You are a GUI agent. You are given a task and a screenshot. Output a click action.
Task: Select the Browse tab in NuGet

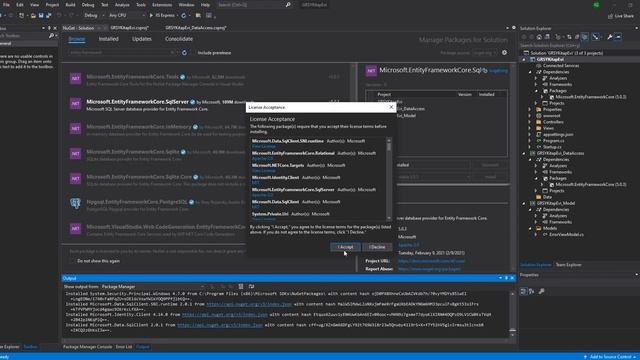click(x=77, y=39)
